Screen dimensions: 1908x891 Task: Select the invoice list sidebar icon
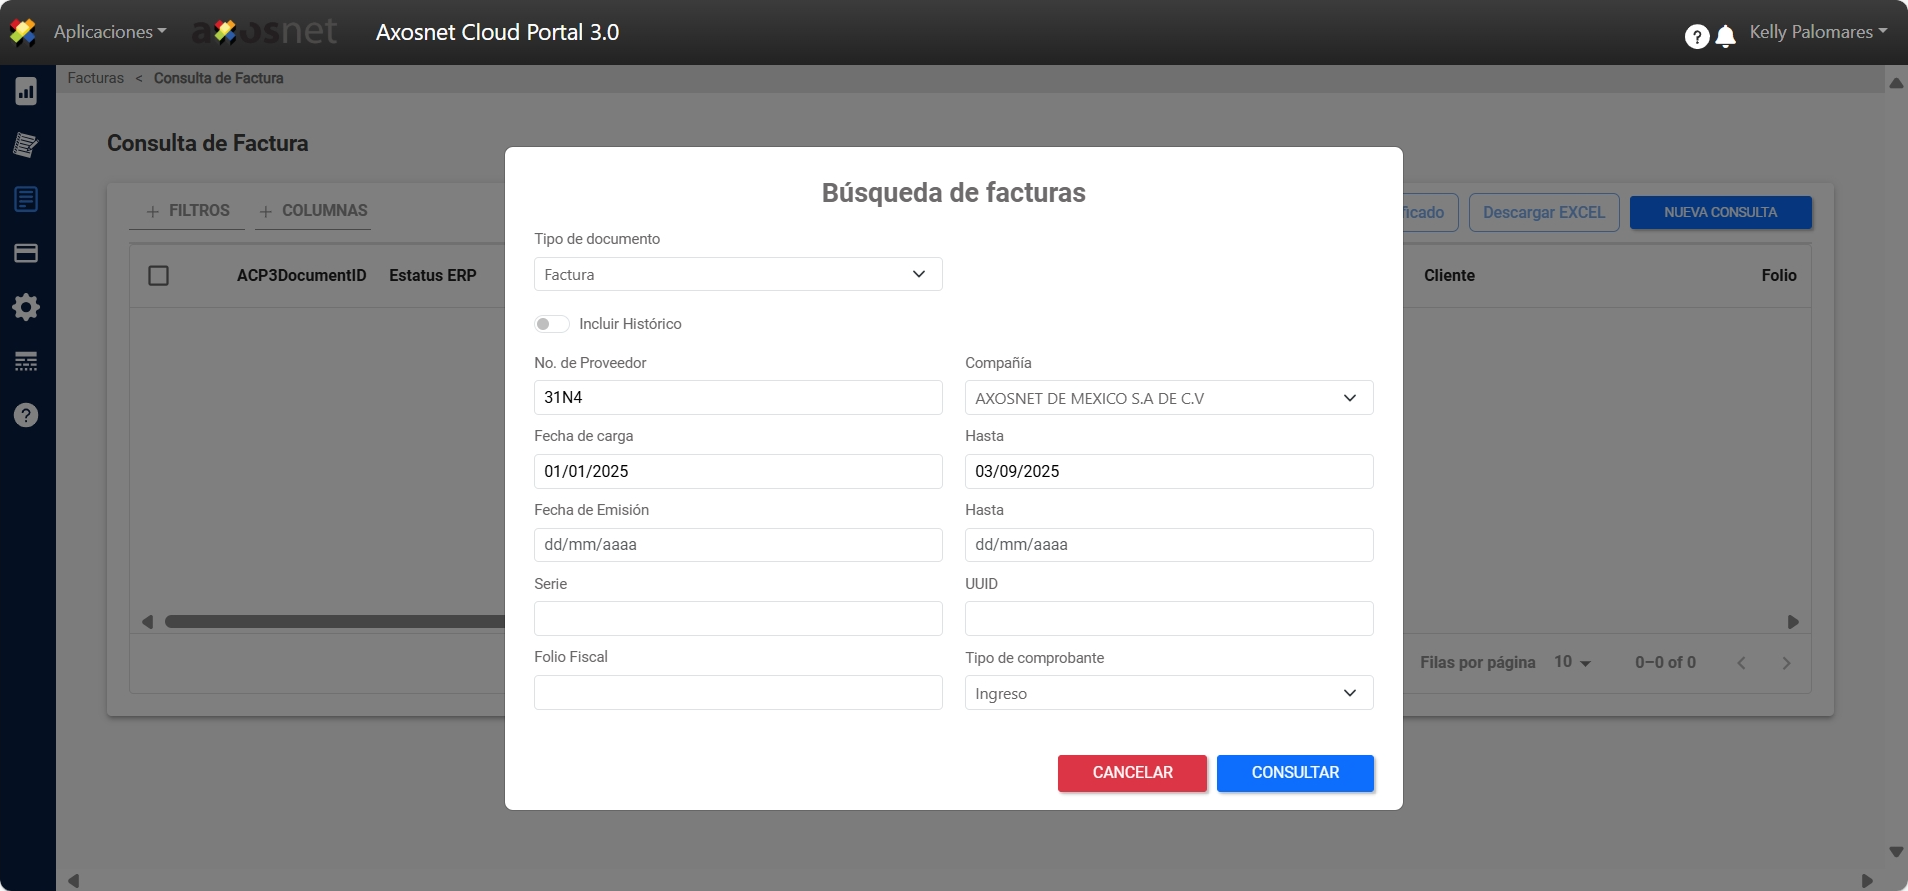(26, 199)
